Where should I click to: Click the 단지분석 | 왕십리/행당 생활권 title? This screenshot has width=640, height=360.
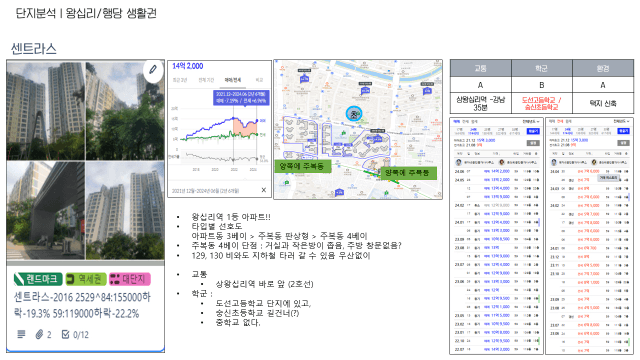coord(86,13)
